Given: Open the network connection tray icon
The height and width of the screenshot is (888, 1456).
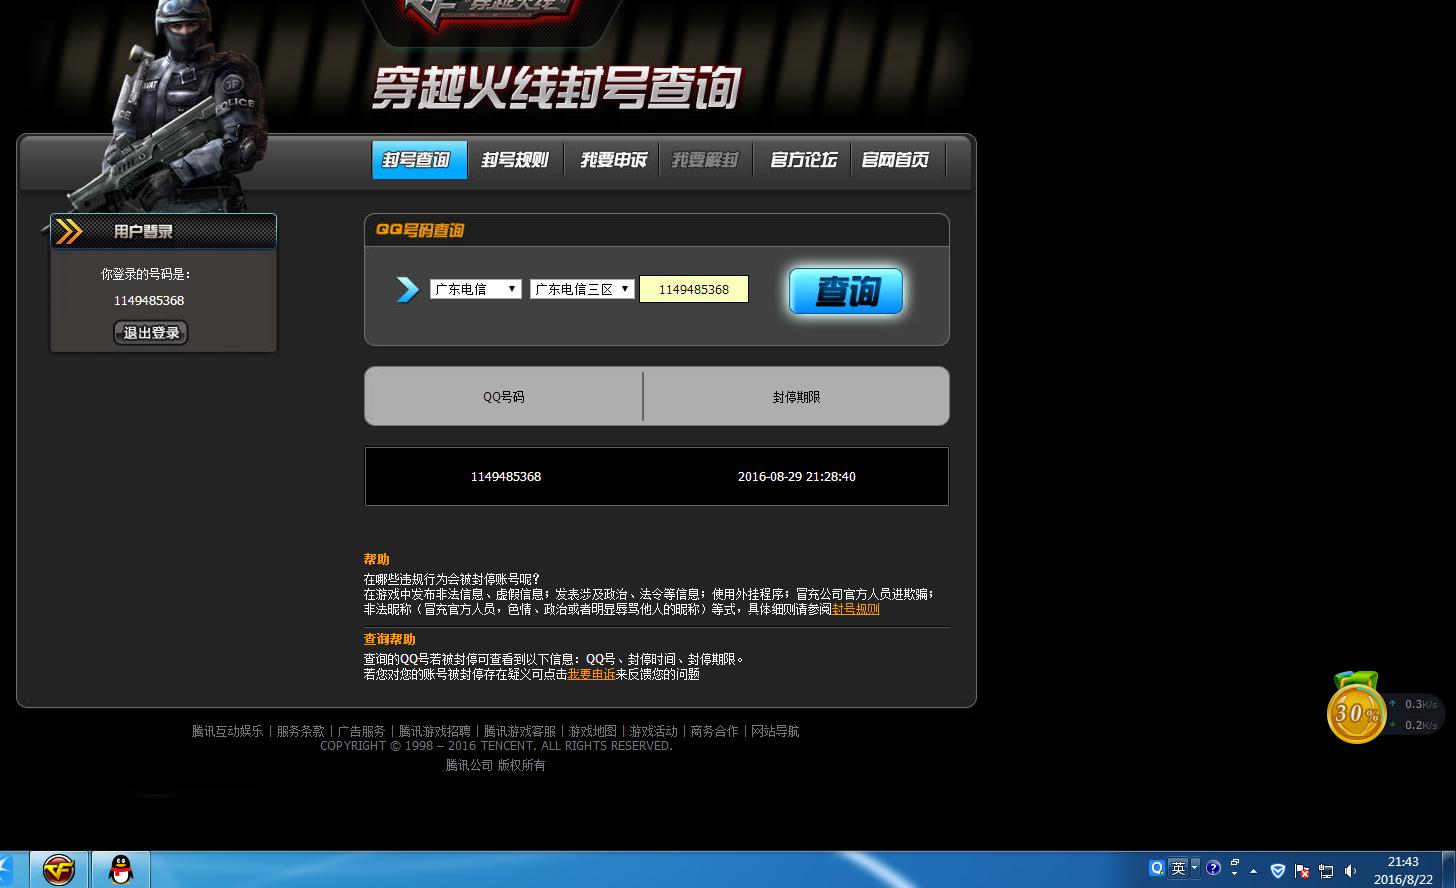Looking at the screenshot, I should pyautogui.click(x=1326, y=870).
